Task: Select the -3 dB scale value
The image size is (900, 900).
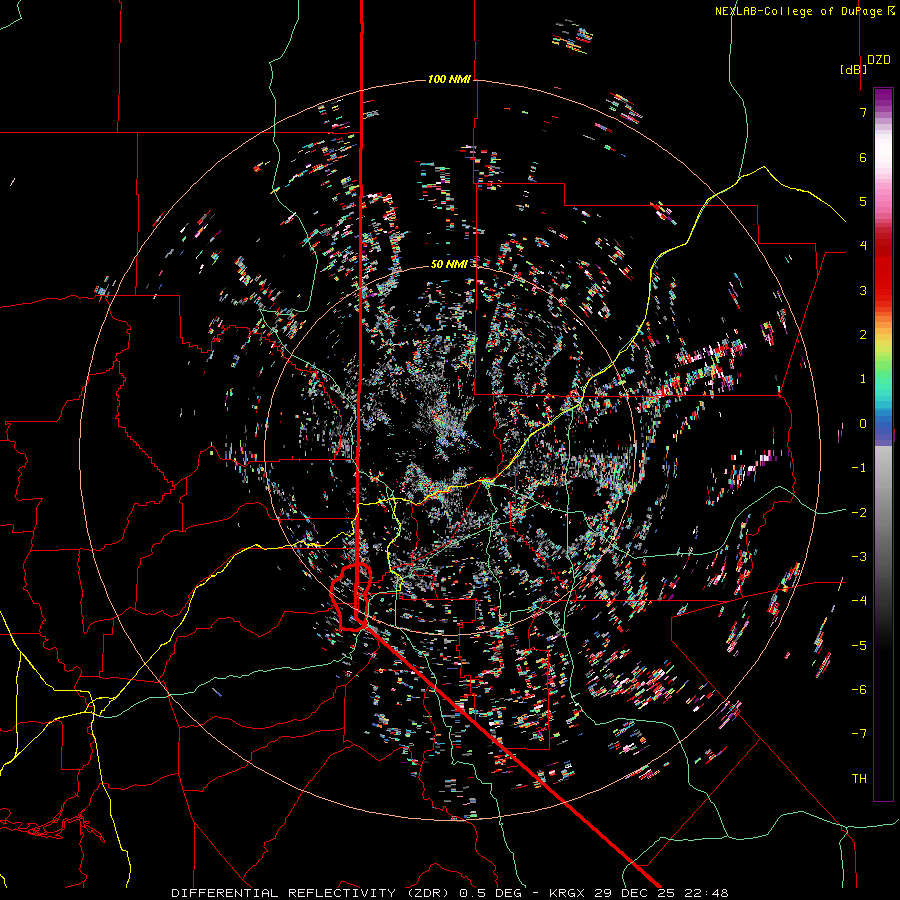Action: 859,557
